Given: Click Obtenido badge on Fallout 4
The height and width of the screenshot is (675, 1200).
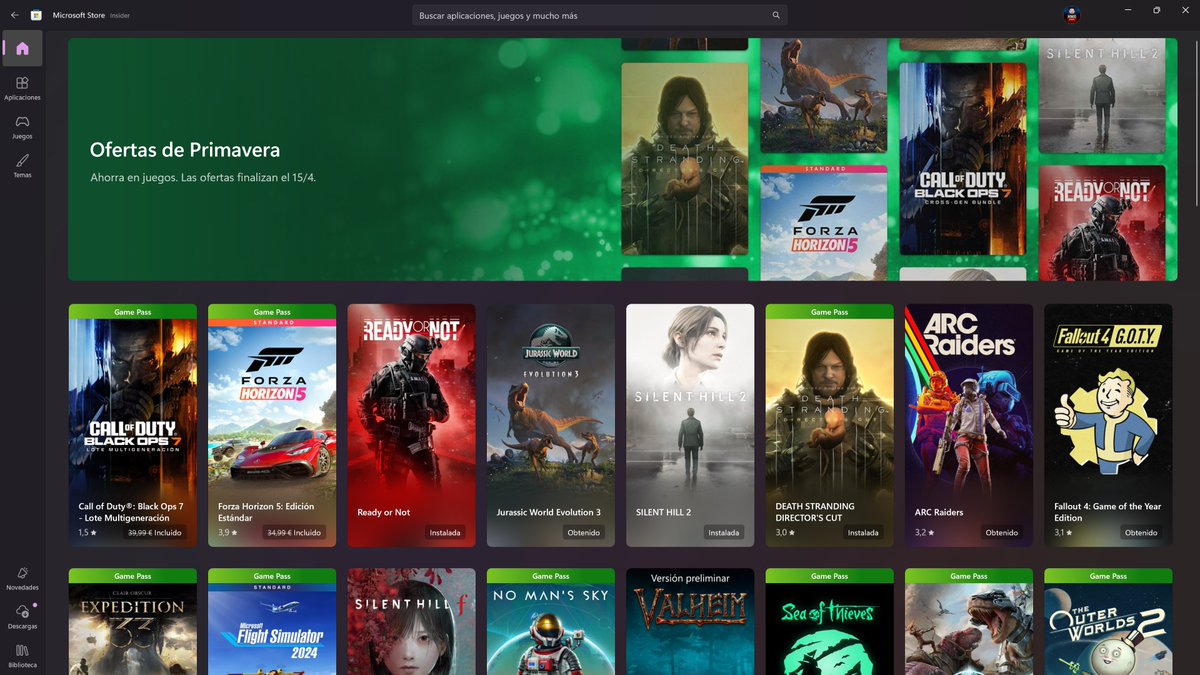Looking at the screenshot, I should coord(1141,533).
